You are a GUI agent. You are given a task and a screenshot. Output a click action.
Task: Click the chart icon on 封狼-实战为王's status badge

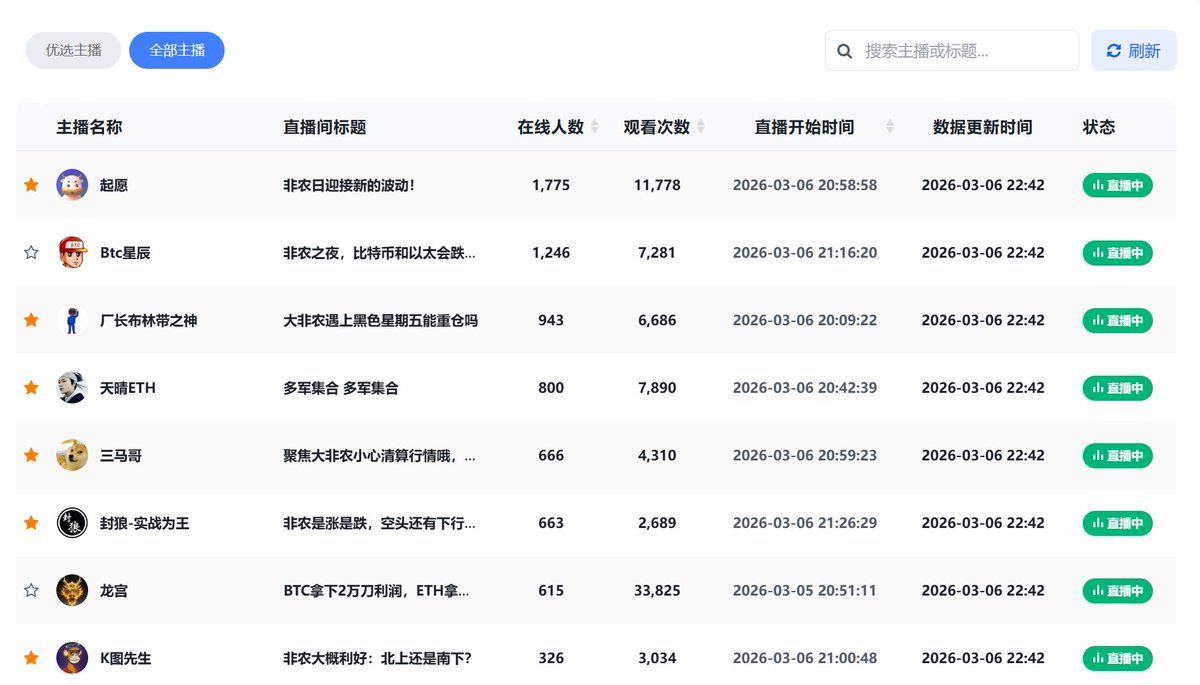(1098, 523)
